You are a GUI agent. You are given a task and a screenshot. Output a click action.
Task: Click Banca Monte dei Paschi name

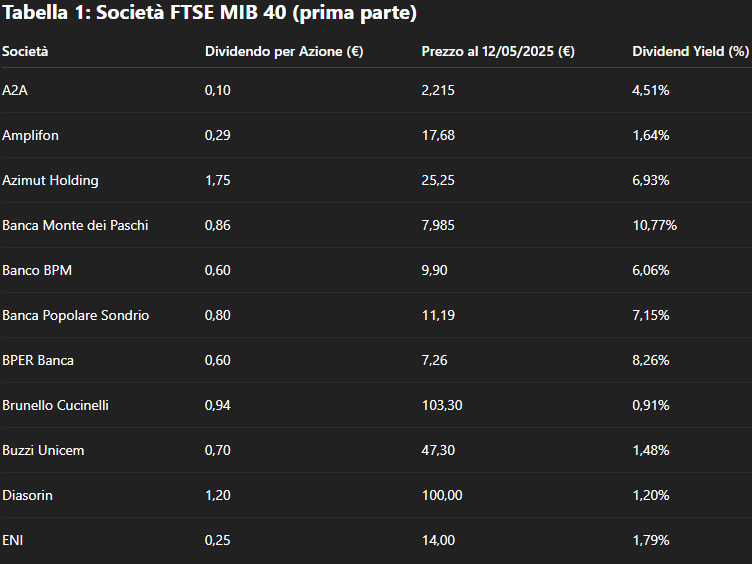coord(75,225)
